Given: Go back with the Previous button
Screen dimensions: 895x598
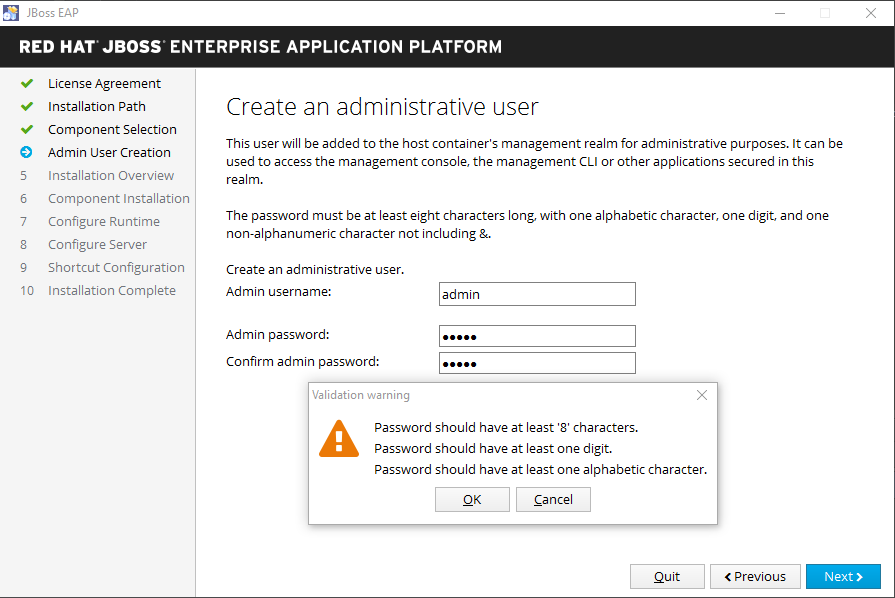Looking at the screenshot, I should (755, 577).
